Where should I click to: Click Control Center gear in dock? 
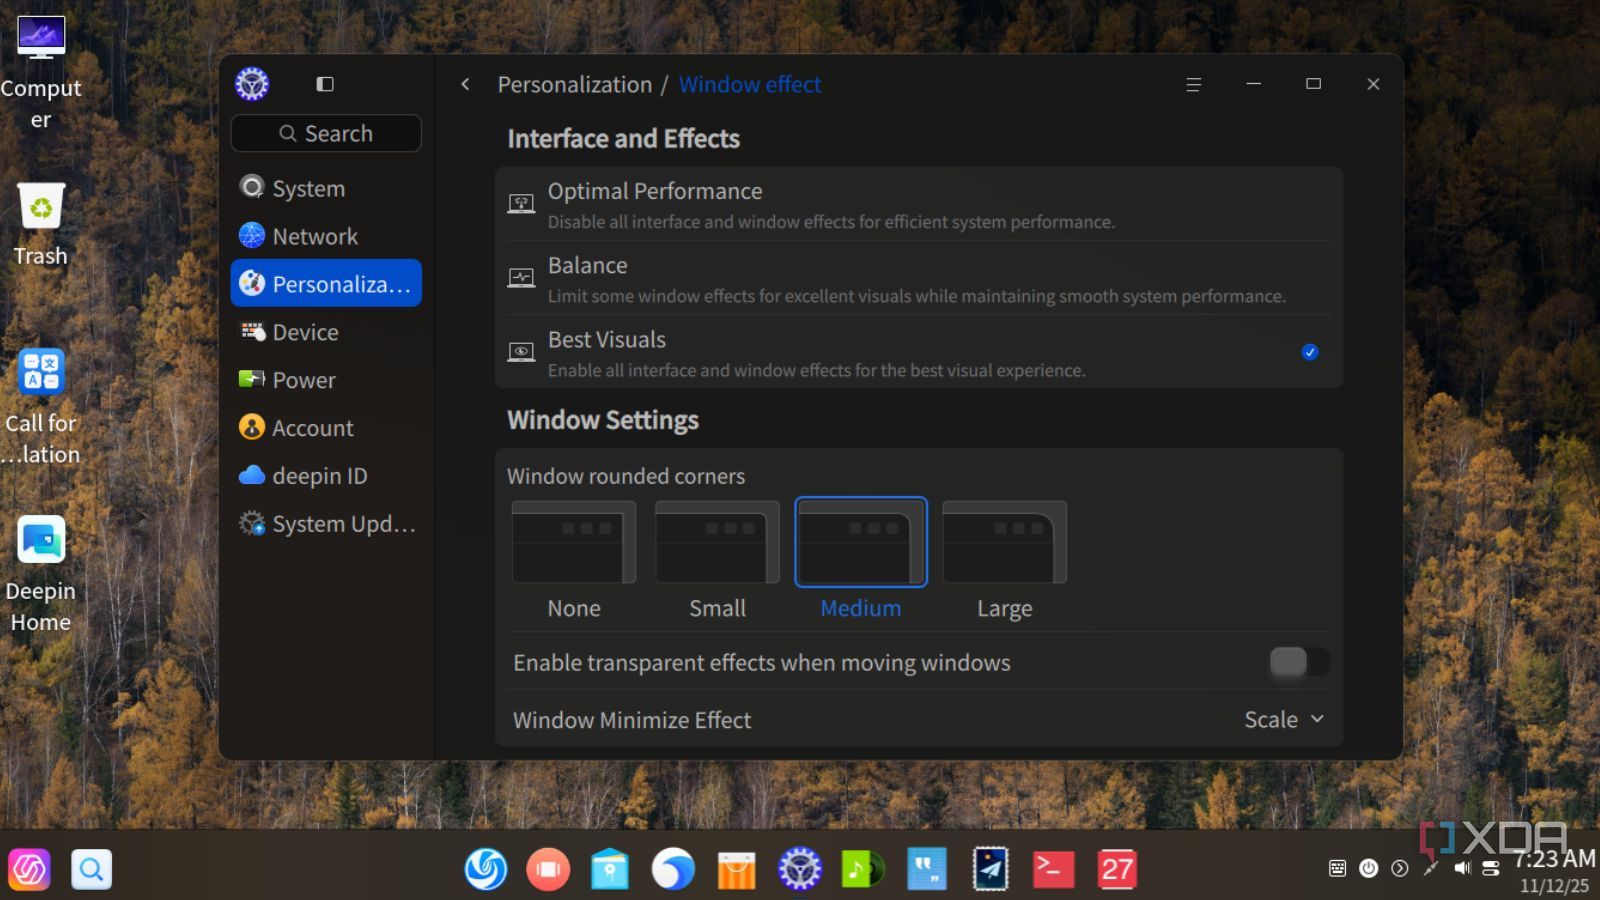[800, 869]
